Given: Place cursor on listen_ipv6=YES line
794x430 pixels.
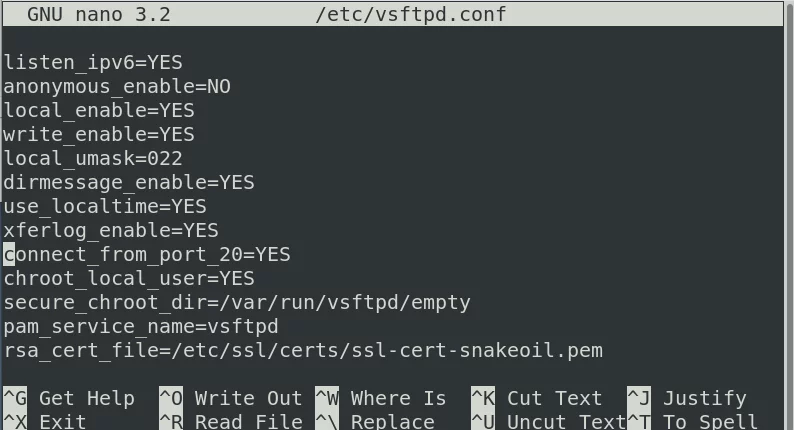Looking at the screenshot, I should (93, 62).
